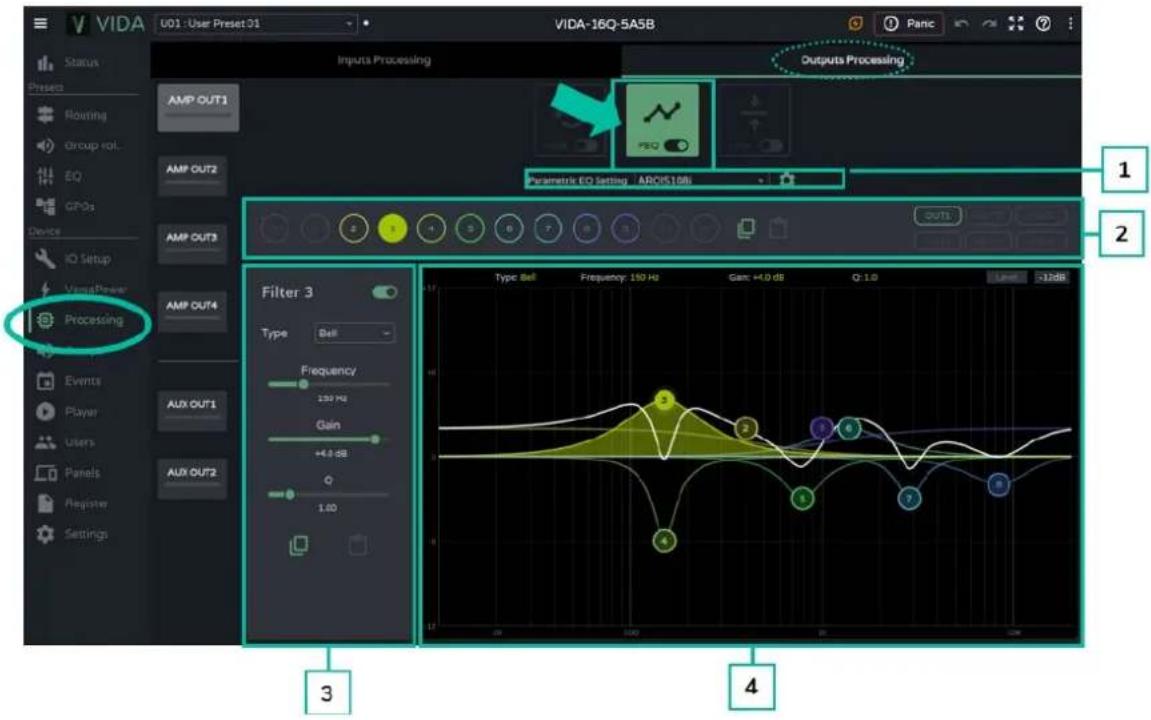Open the three-dot more options menu
This screenshot has height=720, width=1151.
pyautogui.click(x=1070, y=23)
